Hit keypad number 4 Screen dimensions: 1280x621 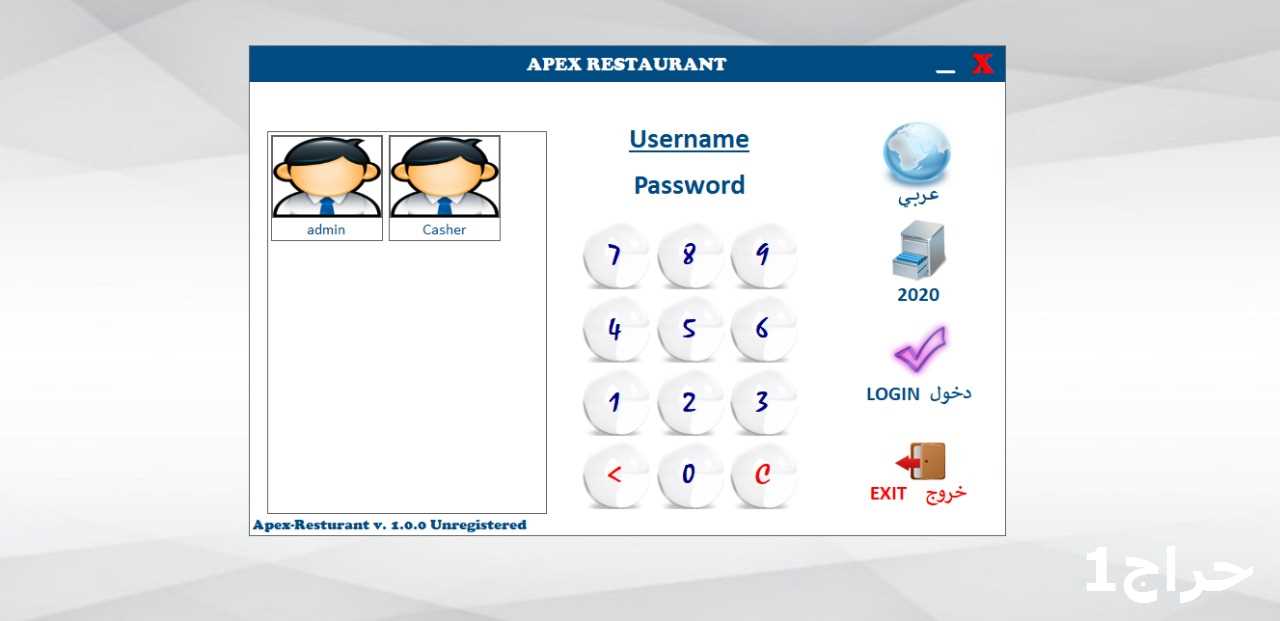click(x=615, y=329)
